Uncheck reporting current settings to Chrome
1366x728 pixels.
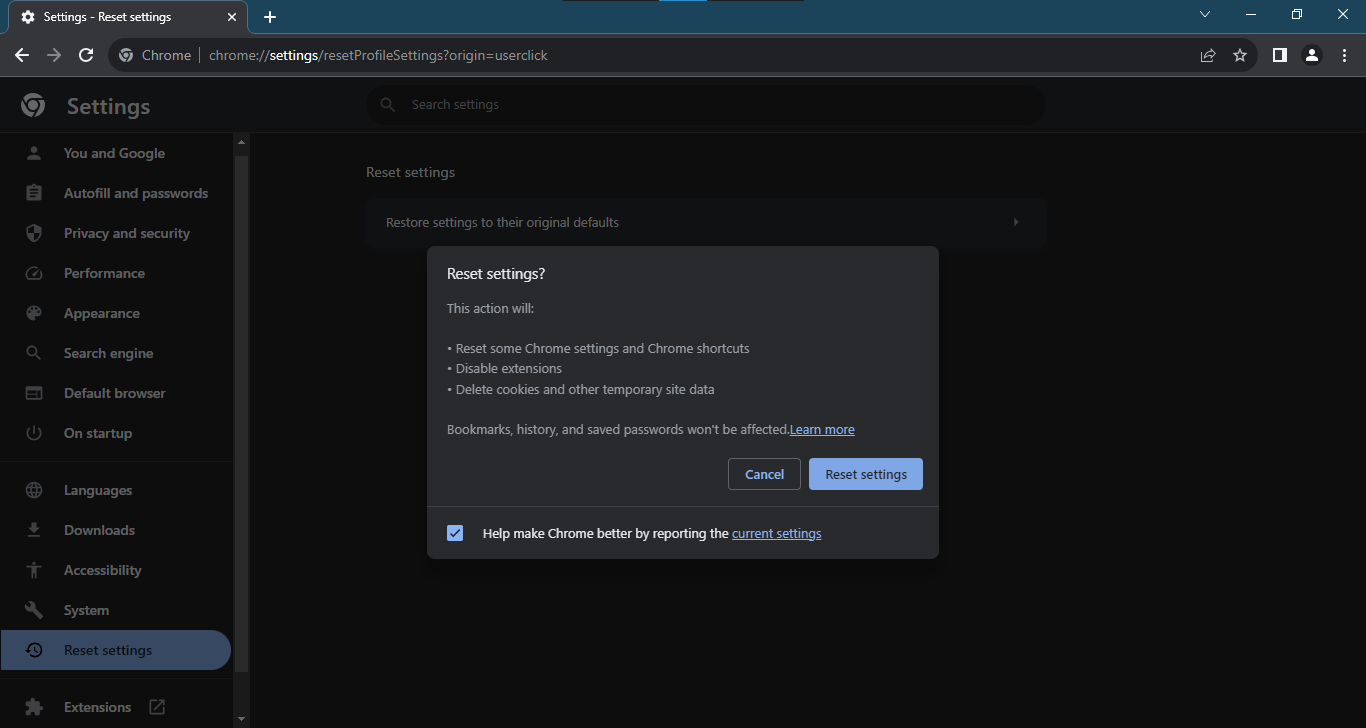(x=455, y=533)
